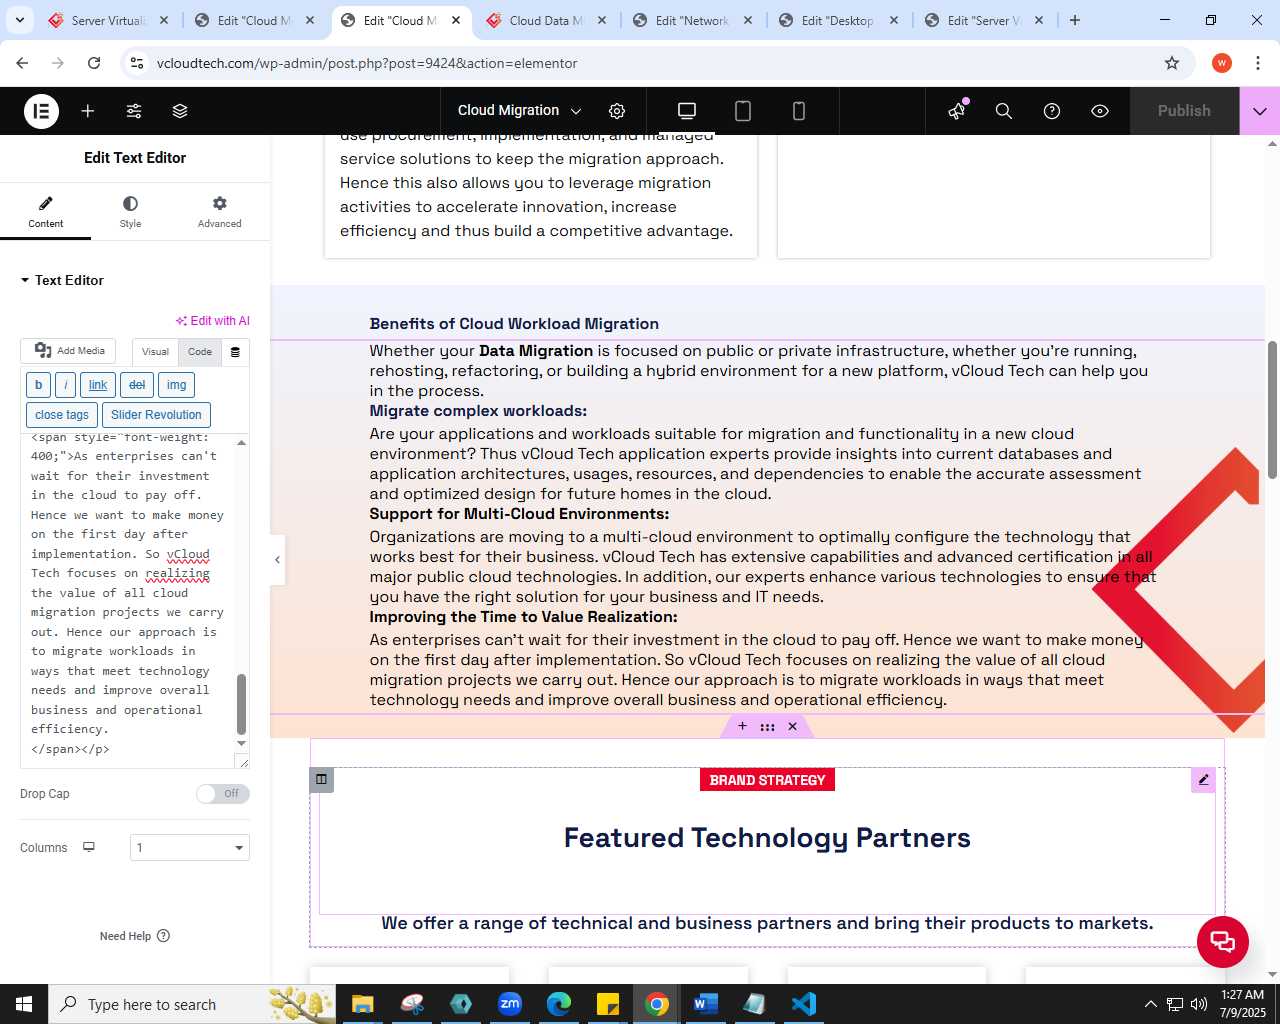Open the Windows Start menu

coord(24,1004)
